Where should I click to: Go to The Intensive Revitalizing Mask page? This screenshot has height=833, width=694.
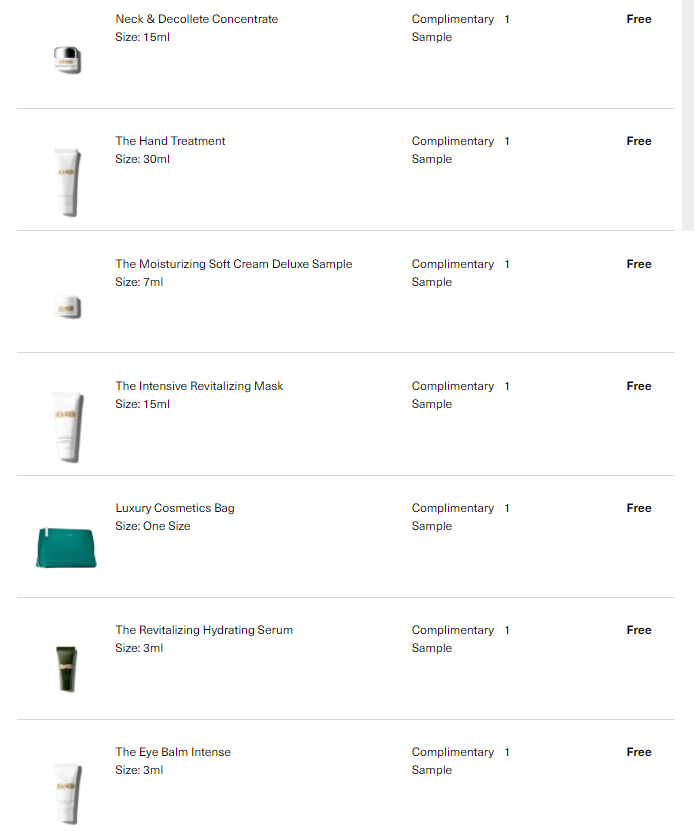199,386
